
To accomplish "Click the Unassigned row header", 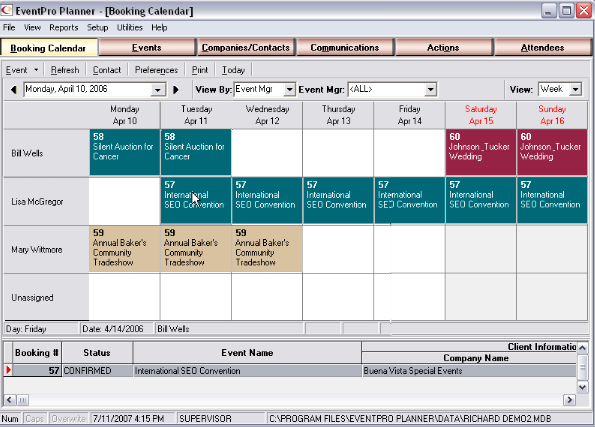I will 47,297.
